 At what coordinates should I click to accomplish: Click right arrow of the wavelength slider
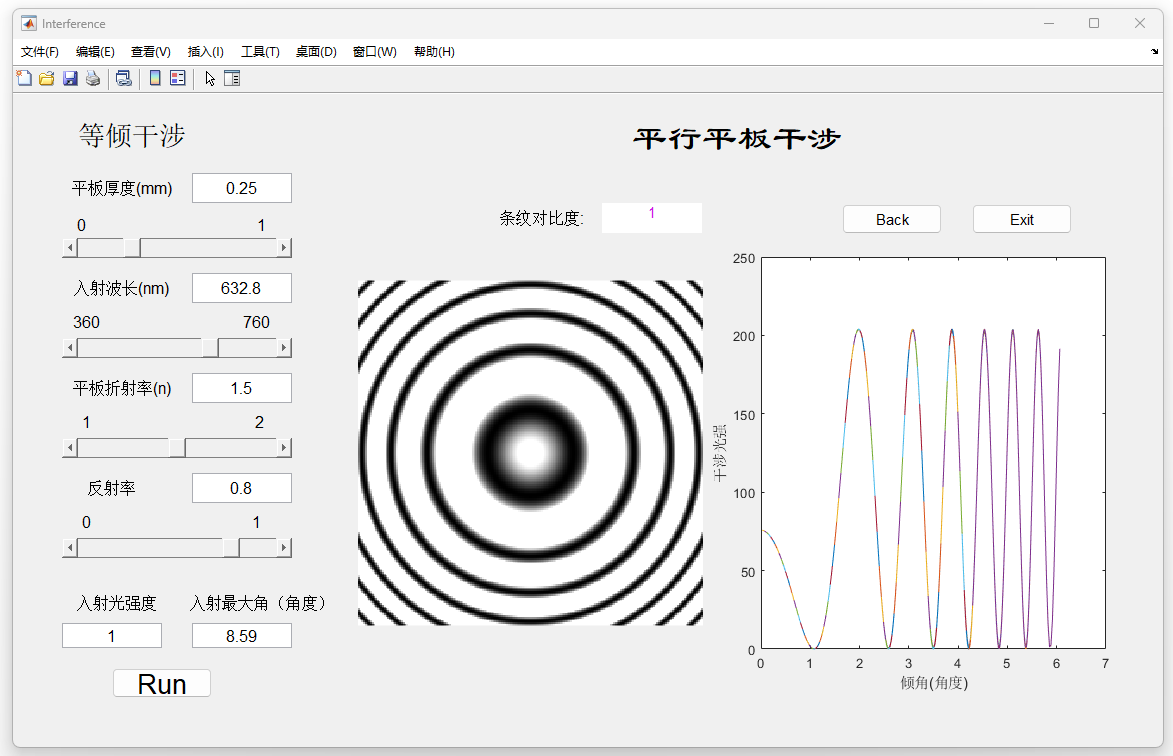pyautogui.click(x=284, y=348)
